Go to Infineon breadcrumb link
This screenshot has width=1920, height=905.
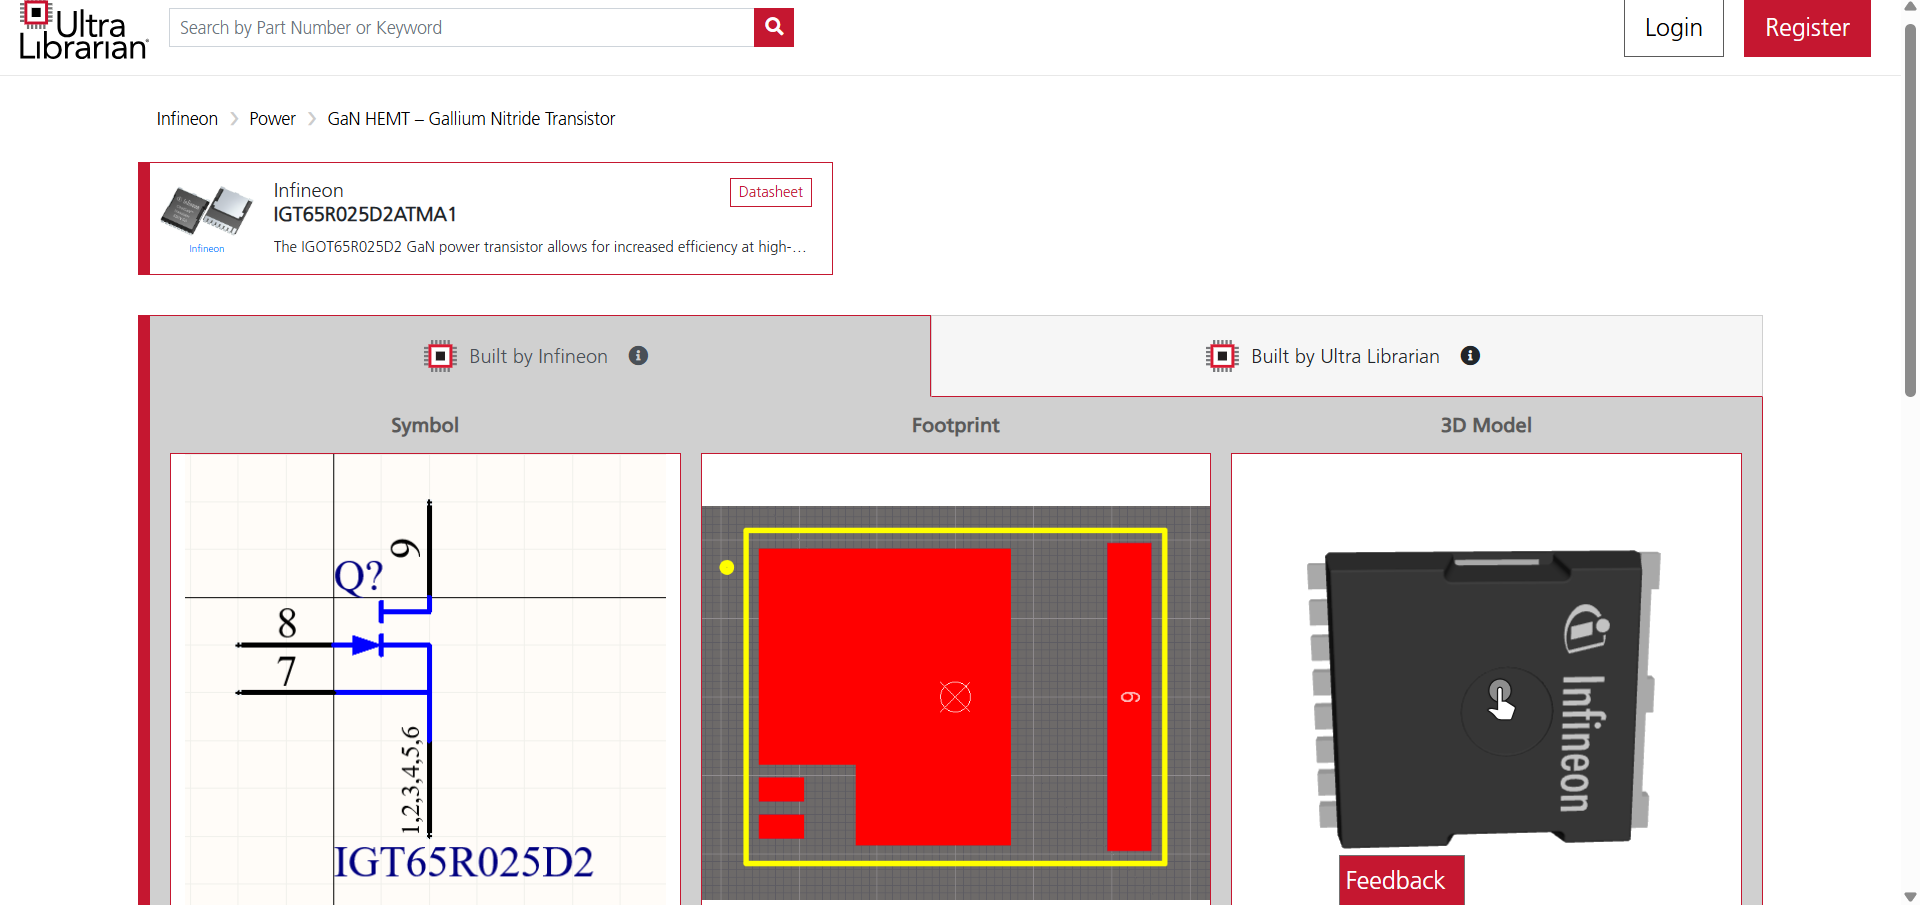click(x=187, y=119)
